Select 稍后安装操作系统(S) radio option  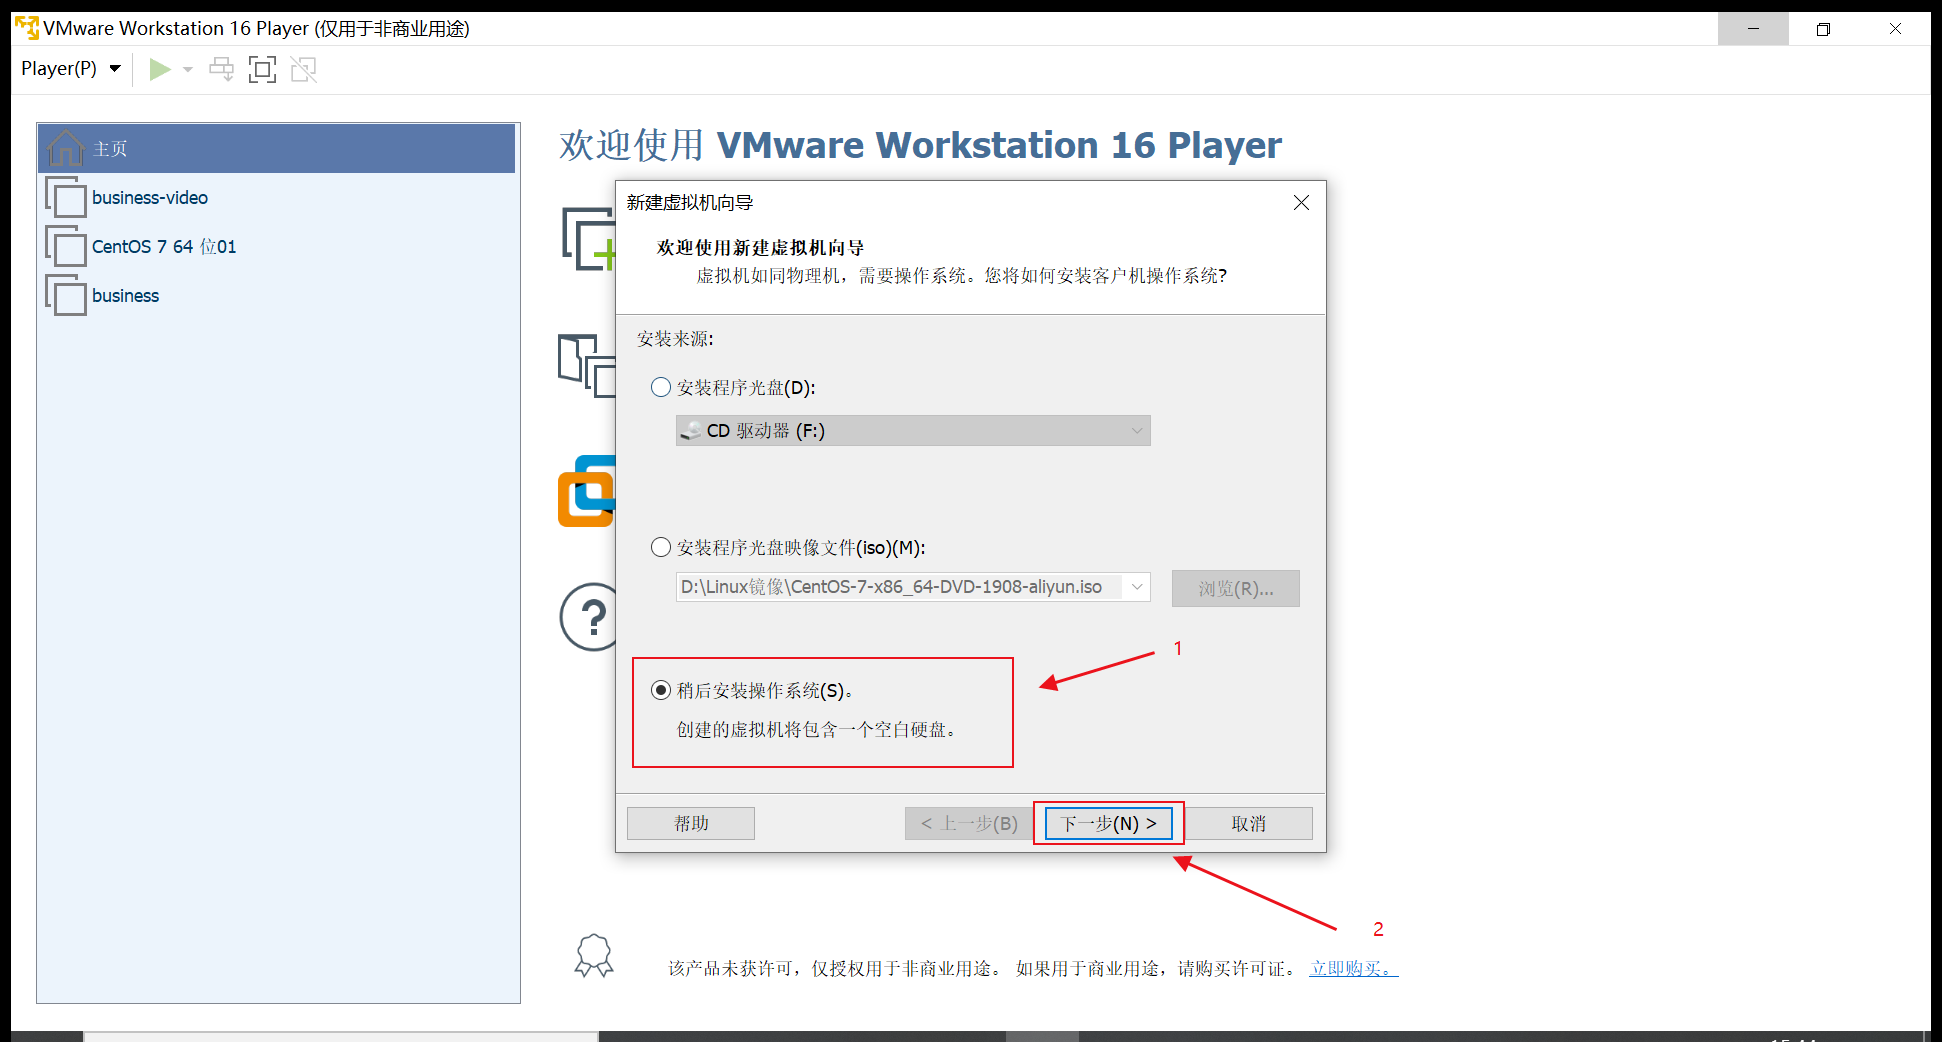[x=661, y=690]
